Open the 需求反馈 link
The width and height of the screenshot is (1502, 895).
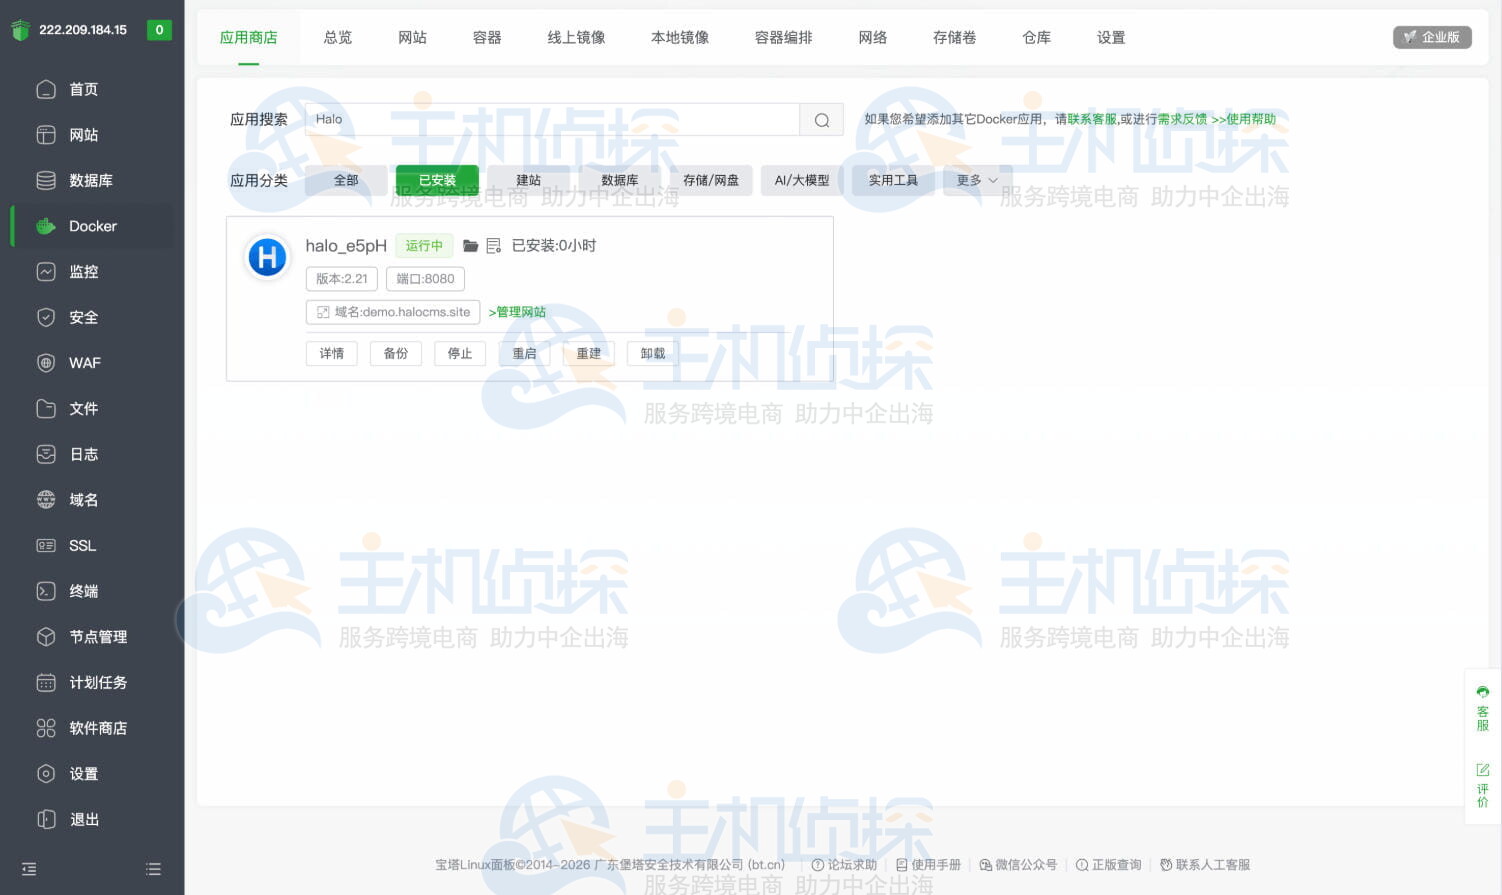tap(1183, 119)
